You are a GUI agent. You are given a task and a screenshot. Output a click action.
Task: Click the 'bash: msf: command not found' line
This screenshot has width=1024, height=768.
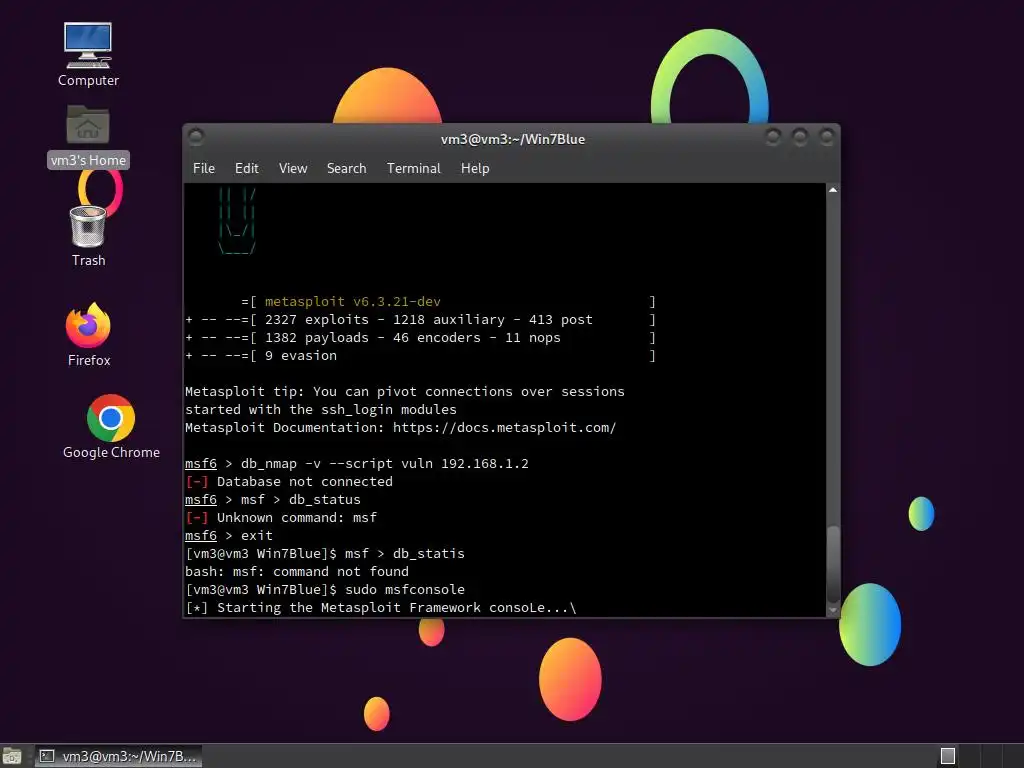pyautogui.click(x=297, y=571)
